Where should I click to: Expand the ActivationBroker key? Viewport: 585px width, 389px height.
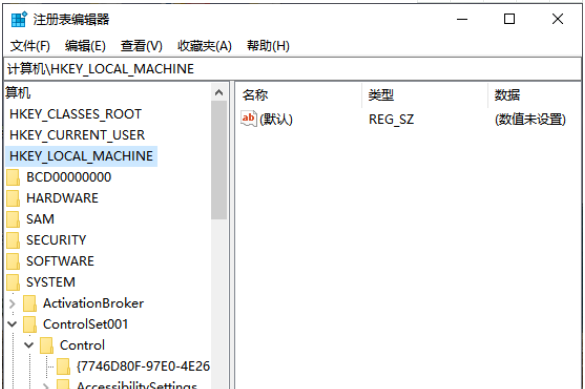pos(12,304)
